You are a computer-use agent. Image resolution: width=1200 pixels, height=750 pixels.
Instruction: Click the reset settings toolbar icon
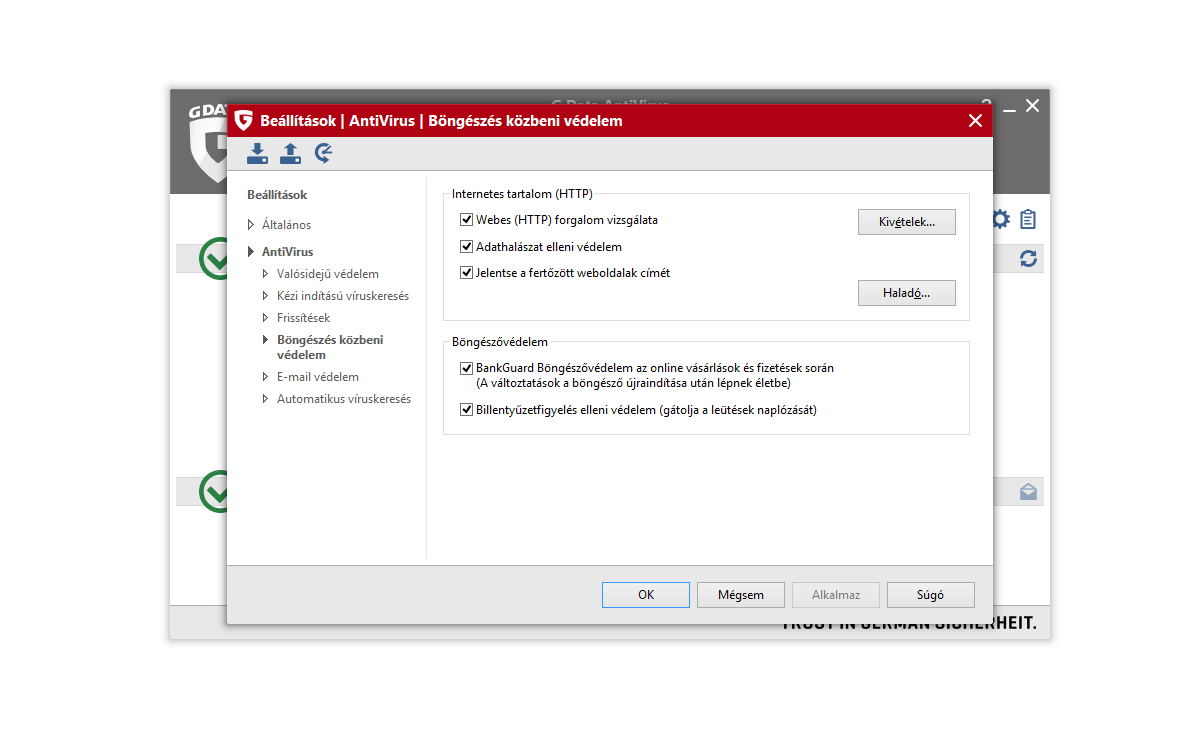click(323, 153)
